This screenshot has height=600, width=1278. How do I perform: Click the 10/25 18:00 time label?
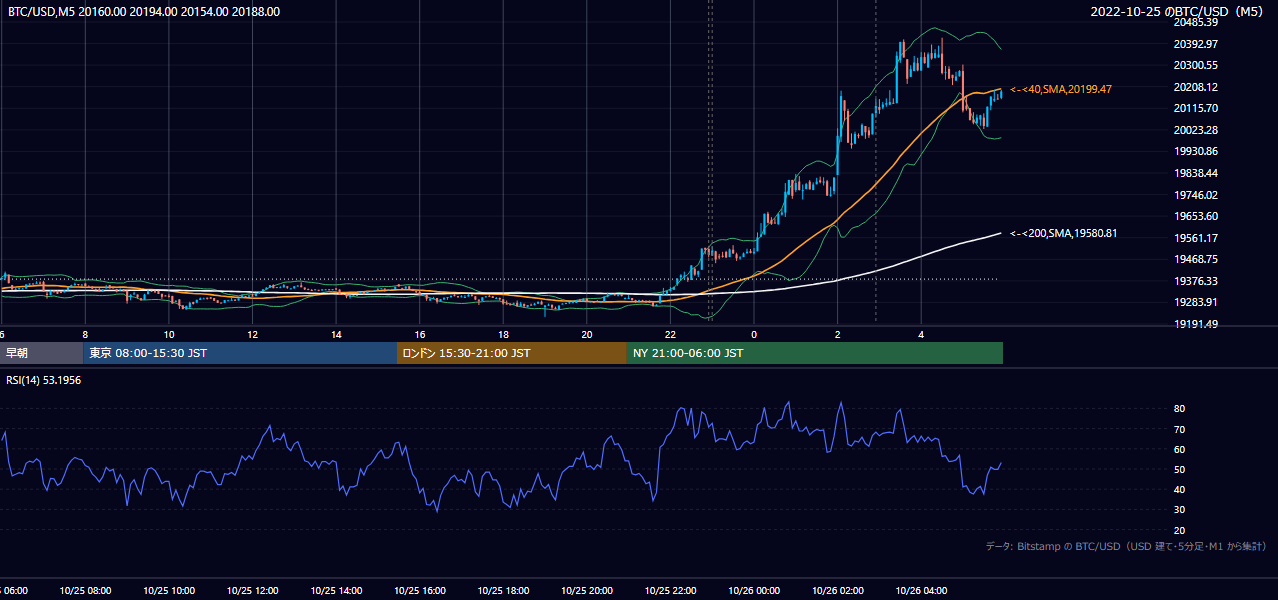point(503,591)
